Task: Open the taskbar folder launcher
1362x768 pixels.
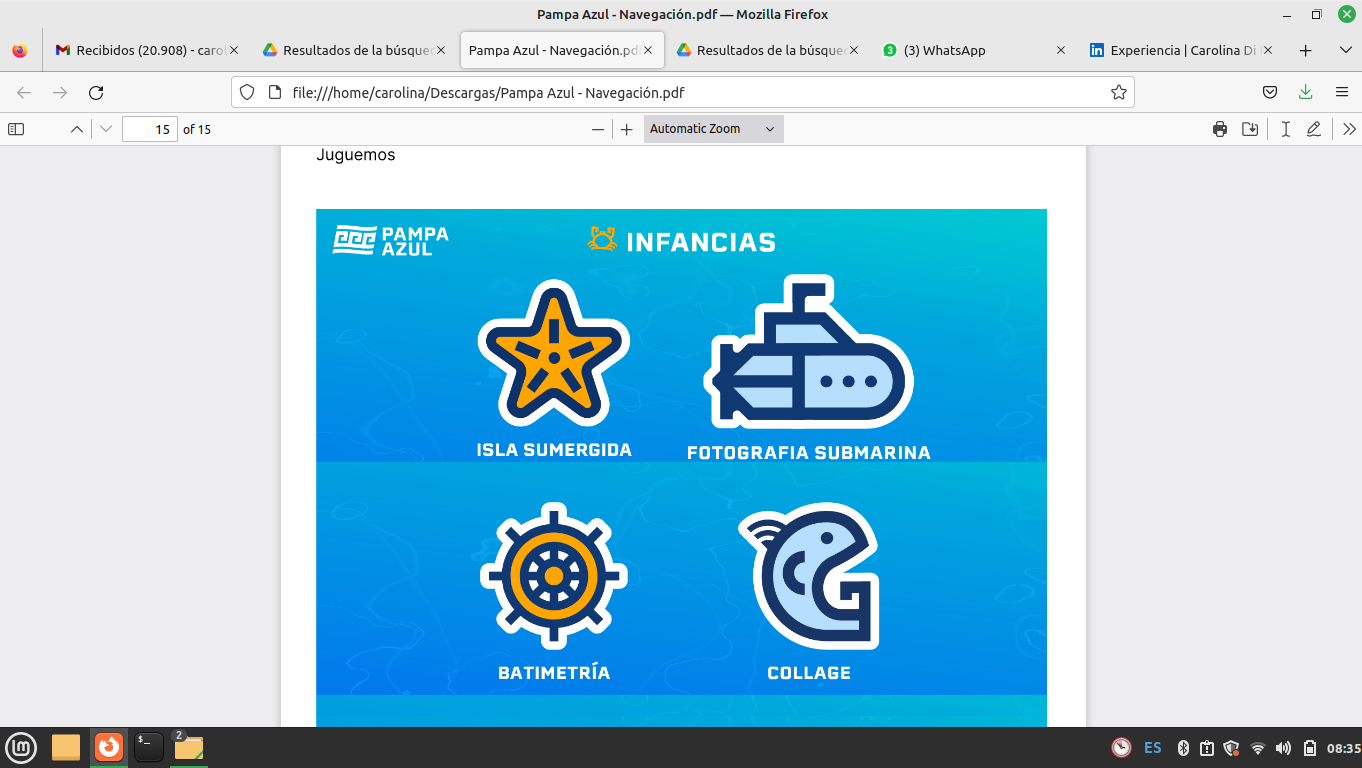Action: click(x=66, y=747)
